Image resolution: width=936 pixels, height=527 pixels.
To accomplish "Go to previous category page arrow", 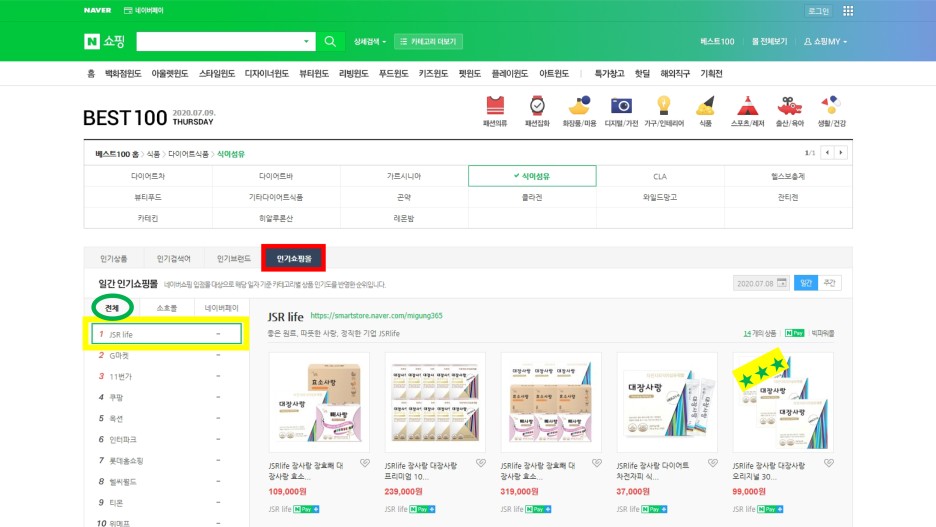I will [827, 153].
